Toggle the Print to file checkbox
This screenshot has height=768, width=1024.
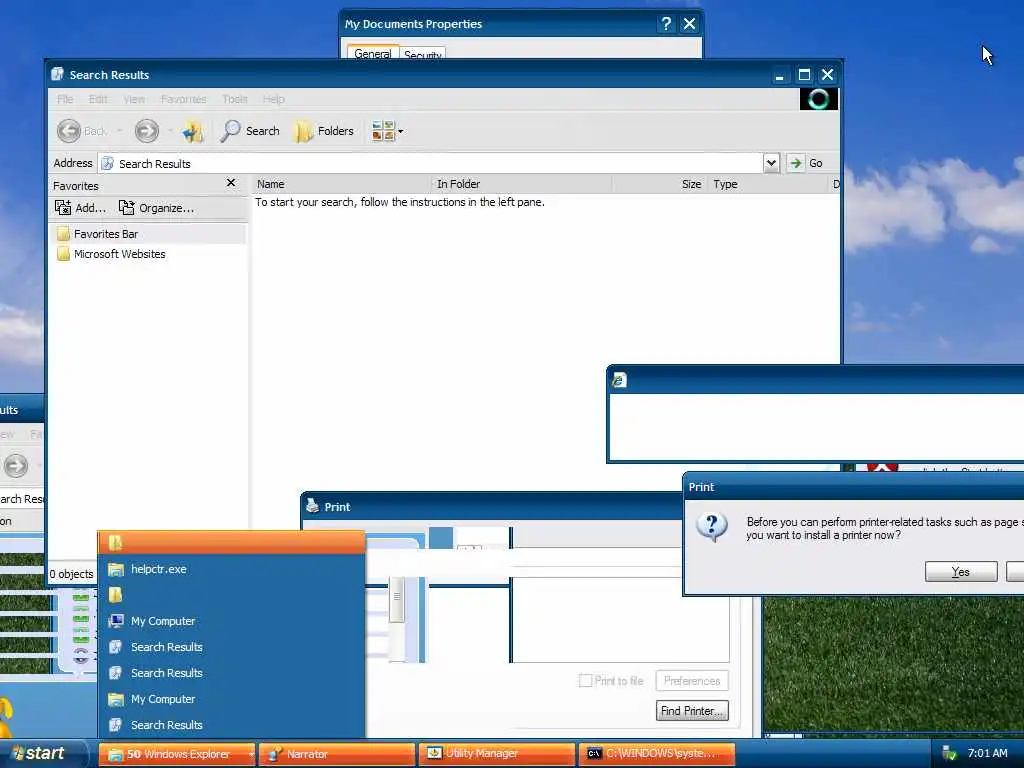click(585, 680)
